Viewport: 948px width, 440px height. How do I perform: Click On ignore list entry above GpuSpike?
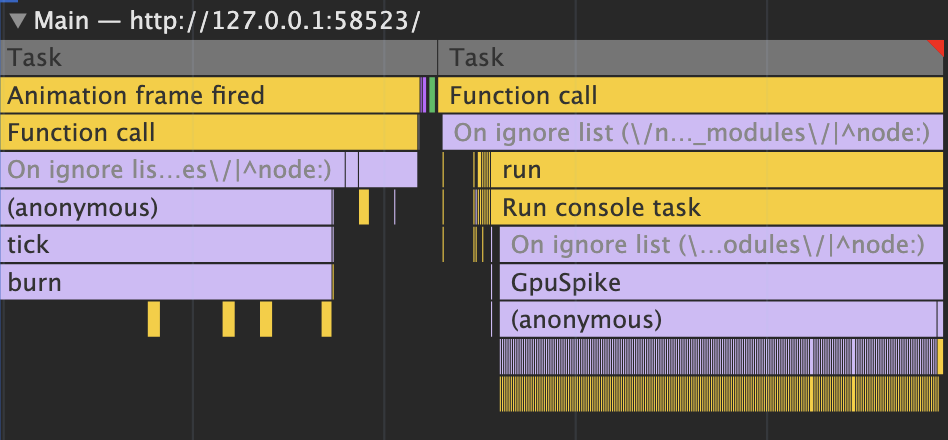pos(720,245)
